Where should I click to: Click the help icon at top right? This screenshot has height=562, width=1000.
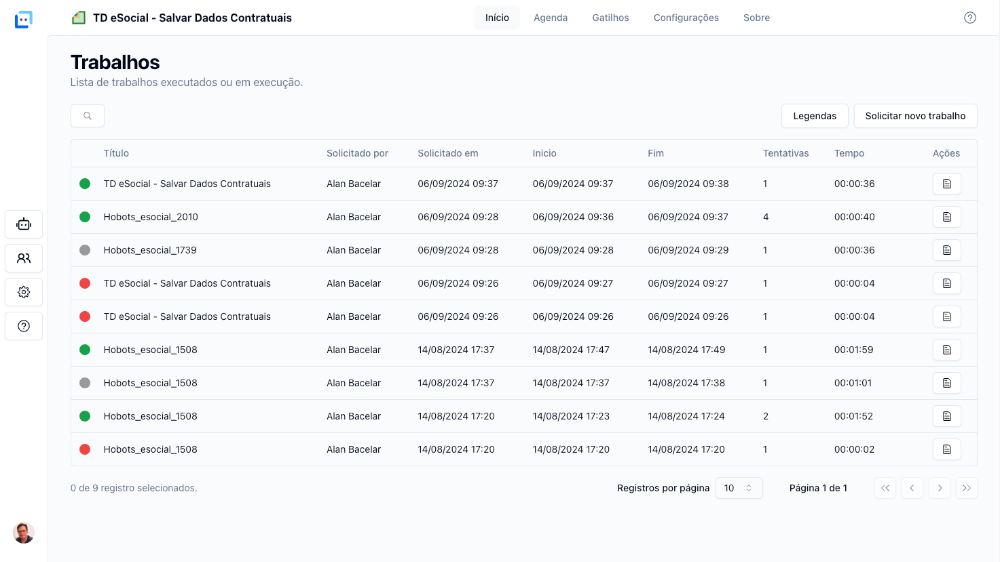pos(969,18)
